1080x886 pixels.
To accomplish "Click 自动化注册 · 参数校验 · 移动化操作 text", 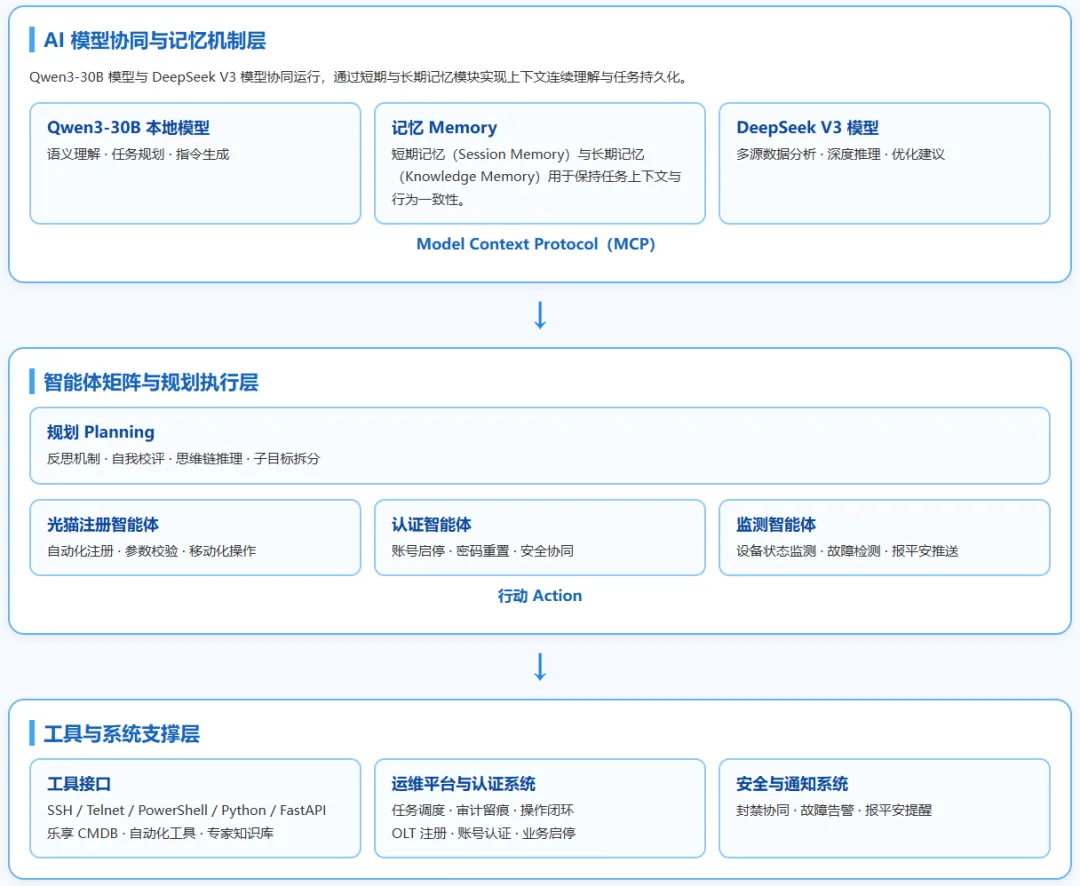I will 152,551.
